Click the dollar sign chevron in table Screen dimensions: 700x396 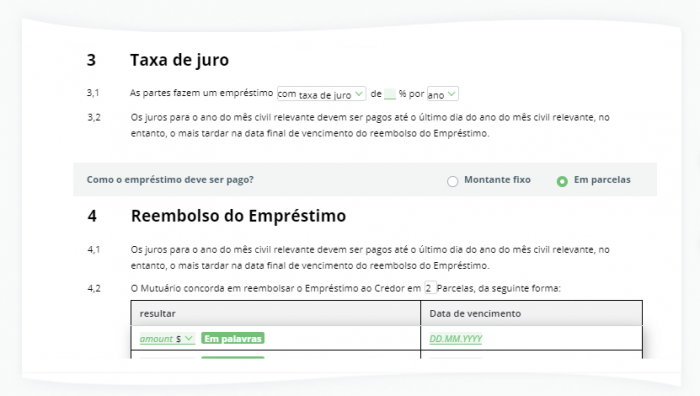click(189, 338)
